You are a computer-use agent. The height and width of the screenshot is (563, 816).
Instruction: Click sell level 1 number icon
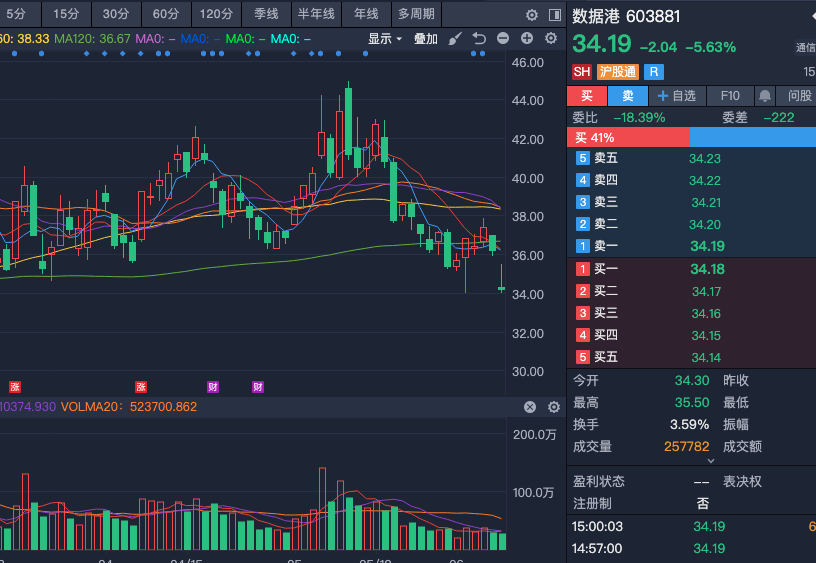coord(582,246)
